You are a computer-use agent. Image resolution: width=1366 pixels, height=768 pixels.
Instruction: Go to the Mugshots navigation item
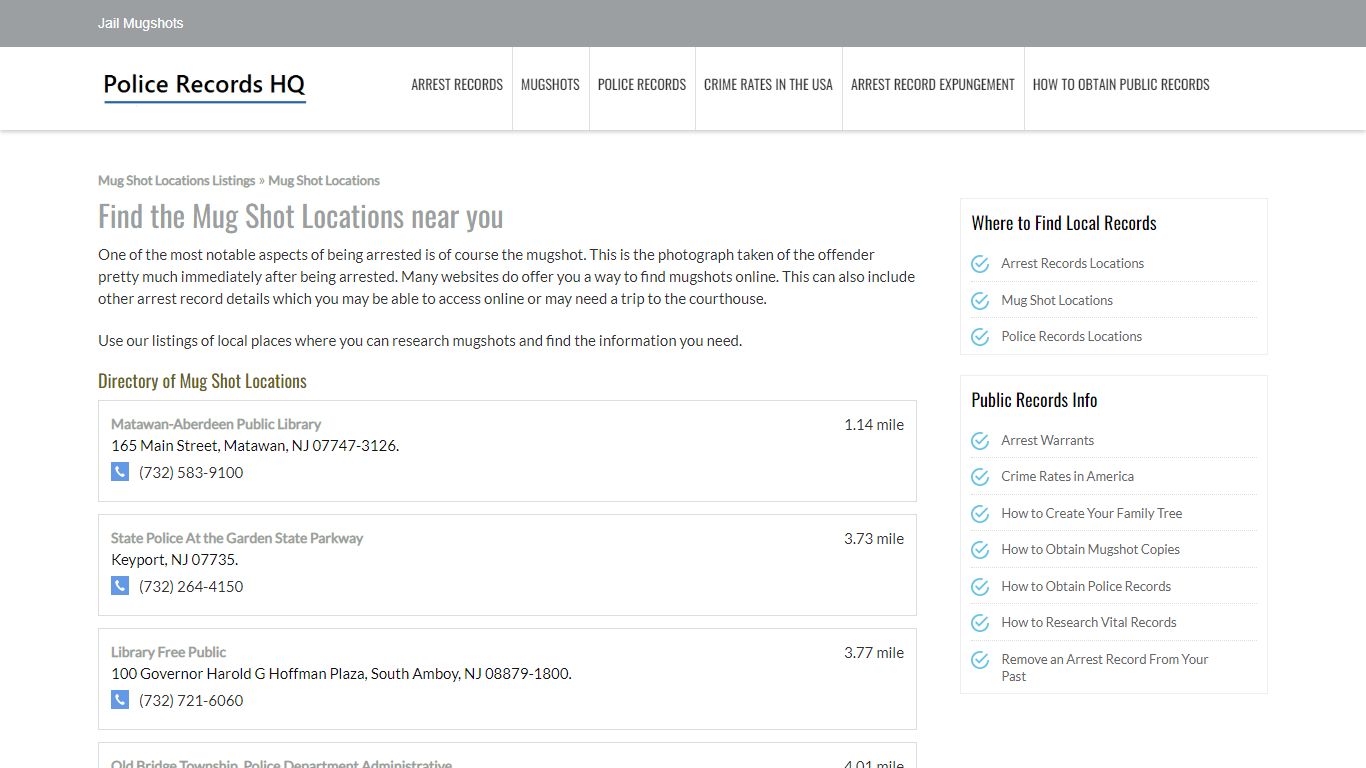(x=550, y=85)
